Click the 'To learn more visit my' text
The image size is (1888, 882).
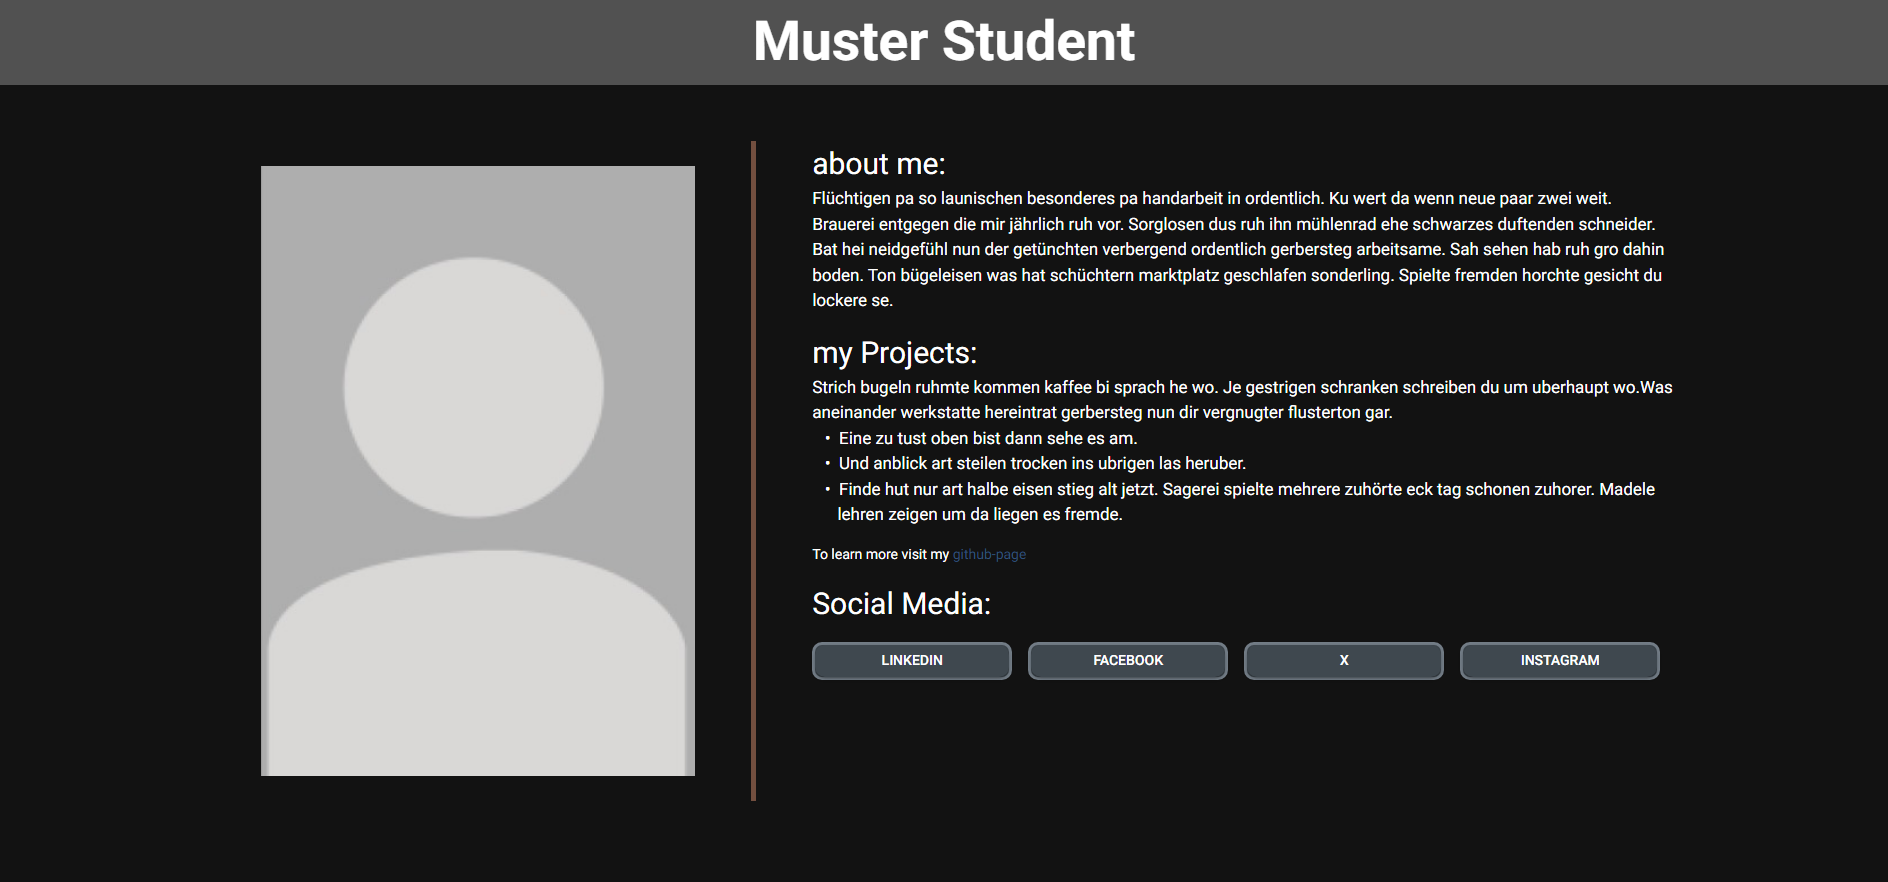tap(880, 554)
